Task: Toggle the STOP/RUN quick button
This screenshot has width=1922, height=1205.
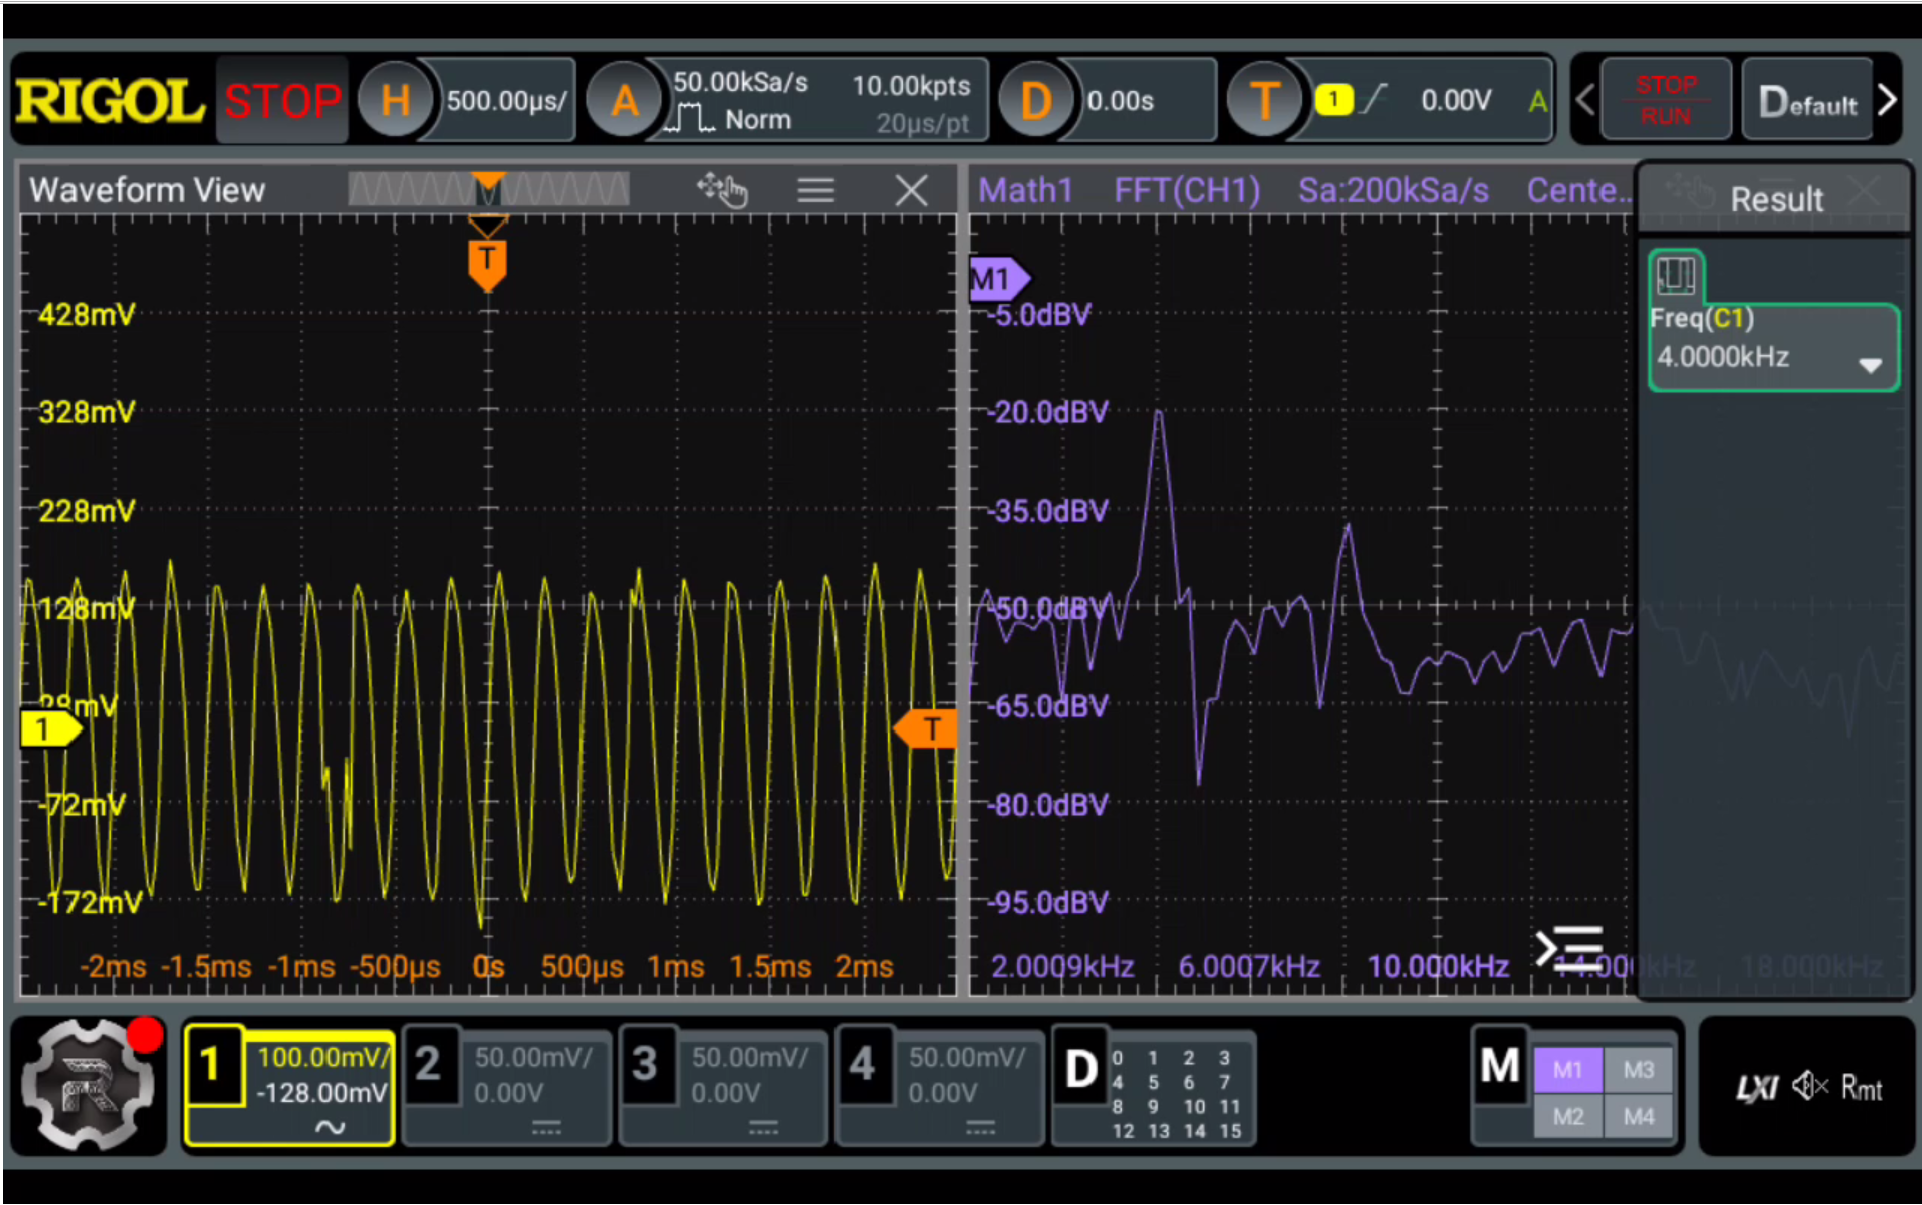Action: (1665, 100)
